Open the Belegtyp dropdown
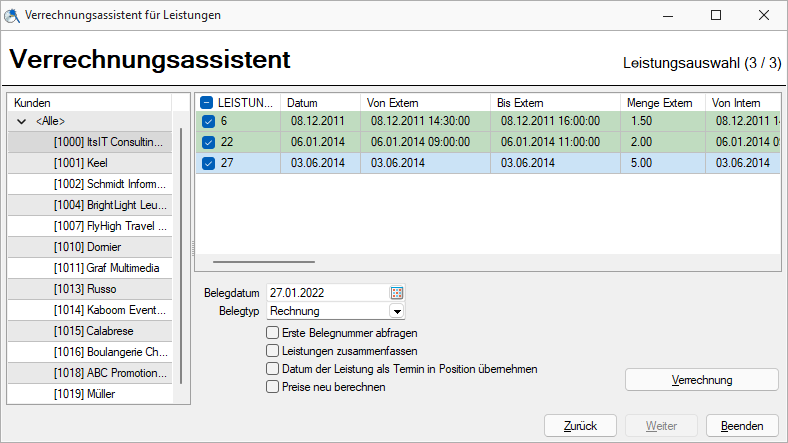788x443 pixels. [396, 311]
